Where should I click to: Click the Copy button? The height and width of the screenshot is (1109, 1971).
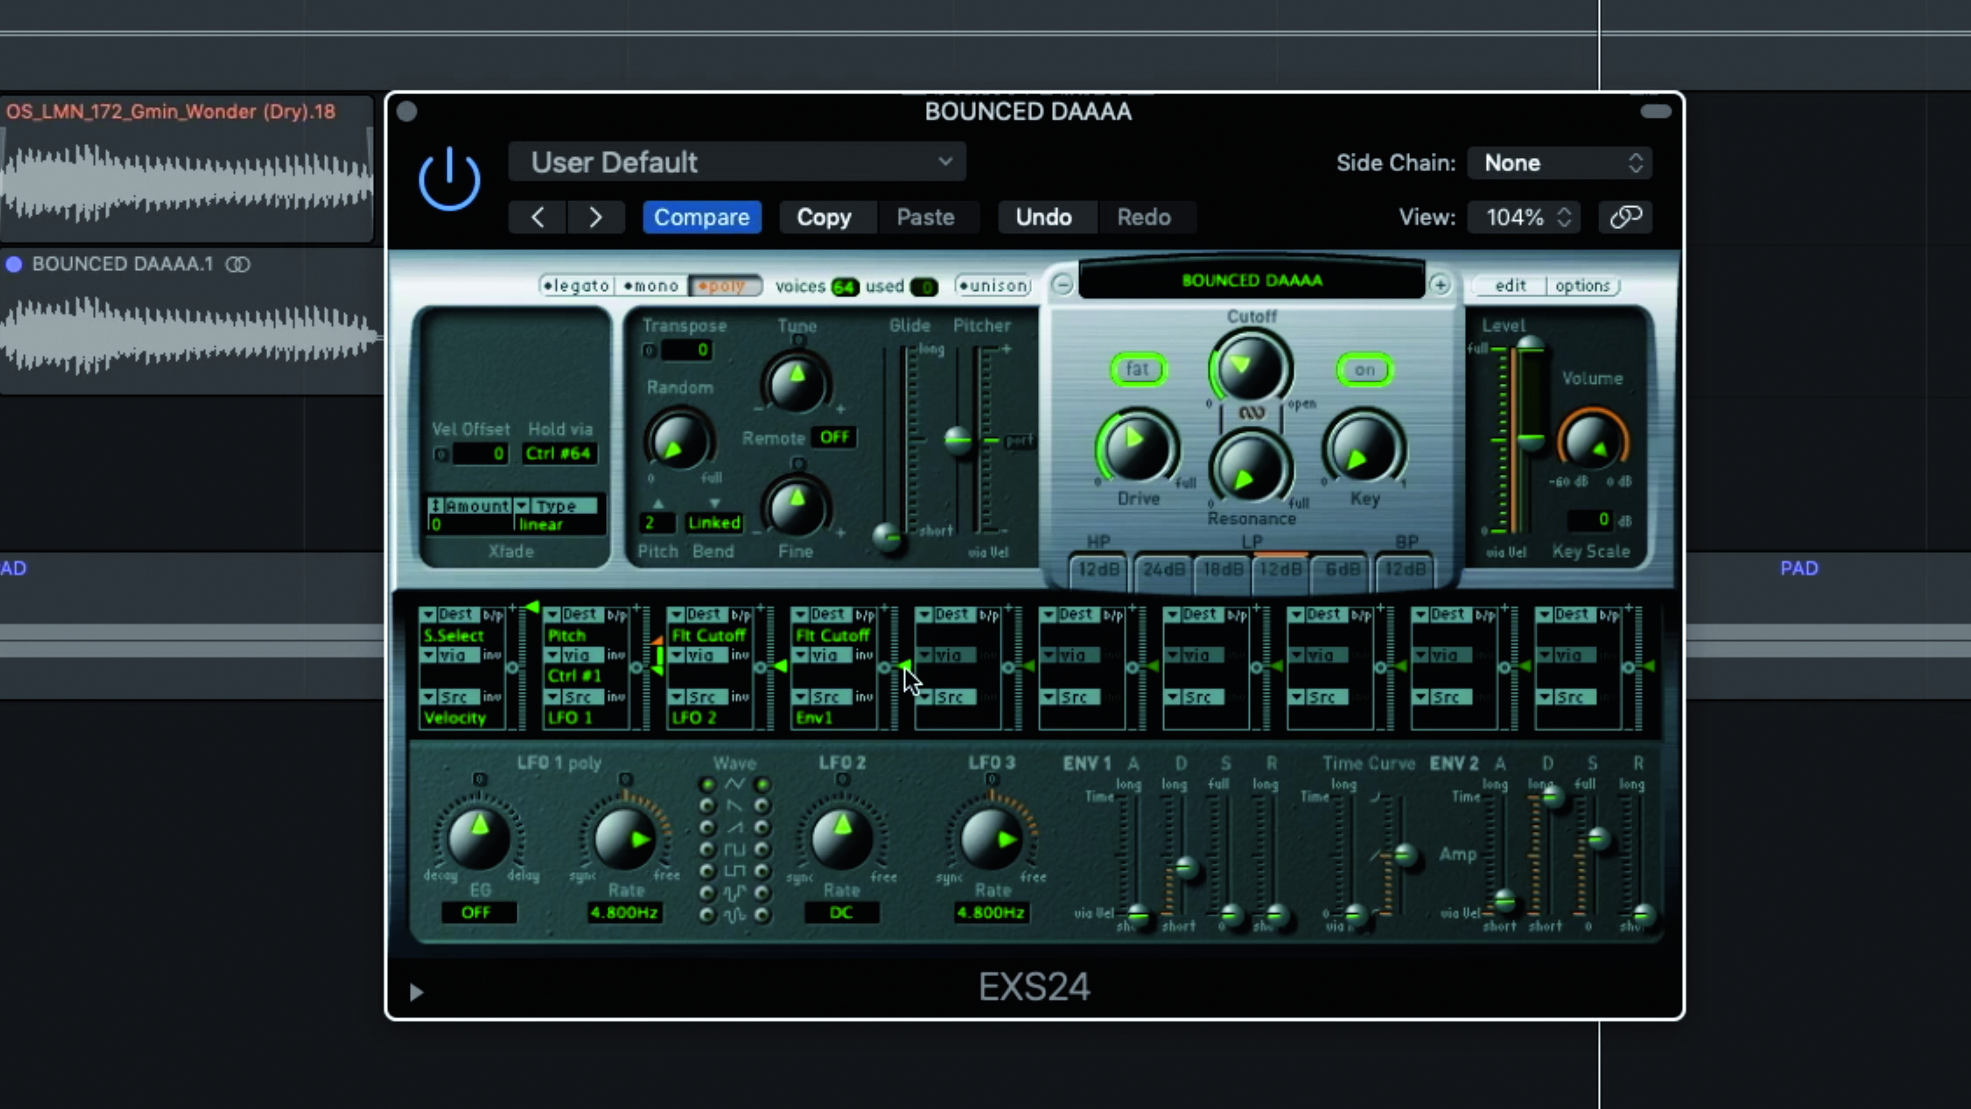824,217
